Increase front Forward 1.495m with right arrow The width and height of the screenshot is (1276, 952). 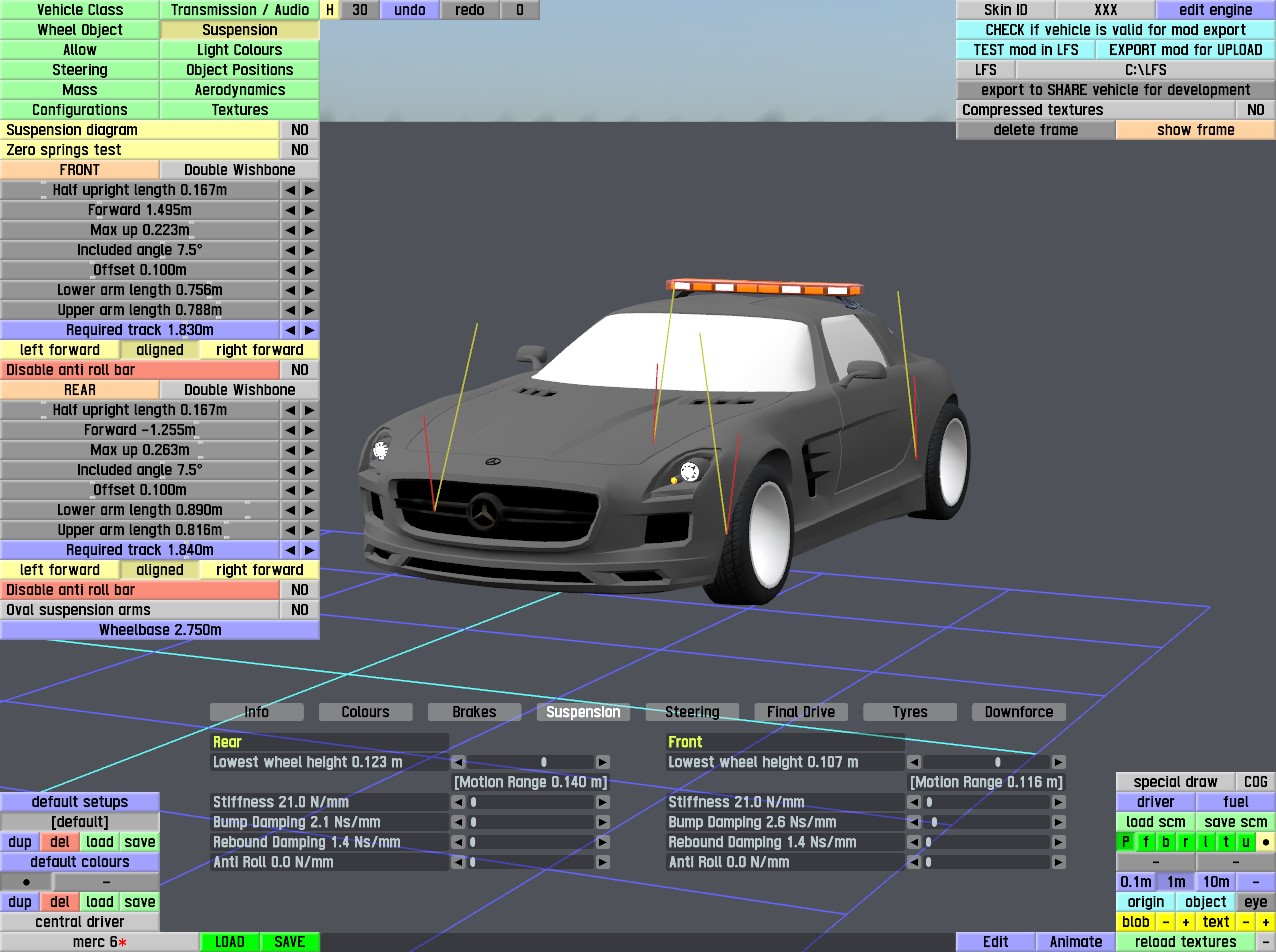310,210
